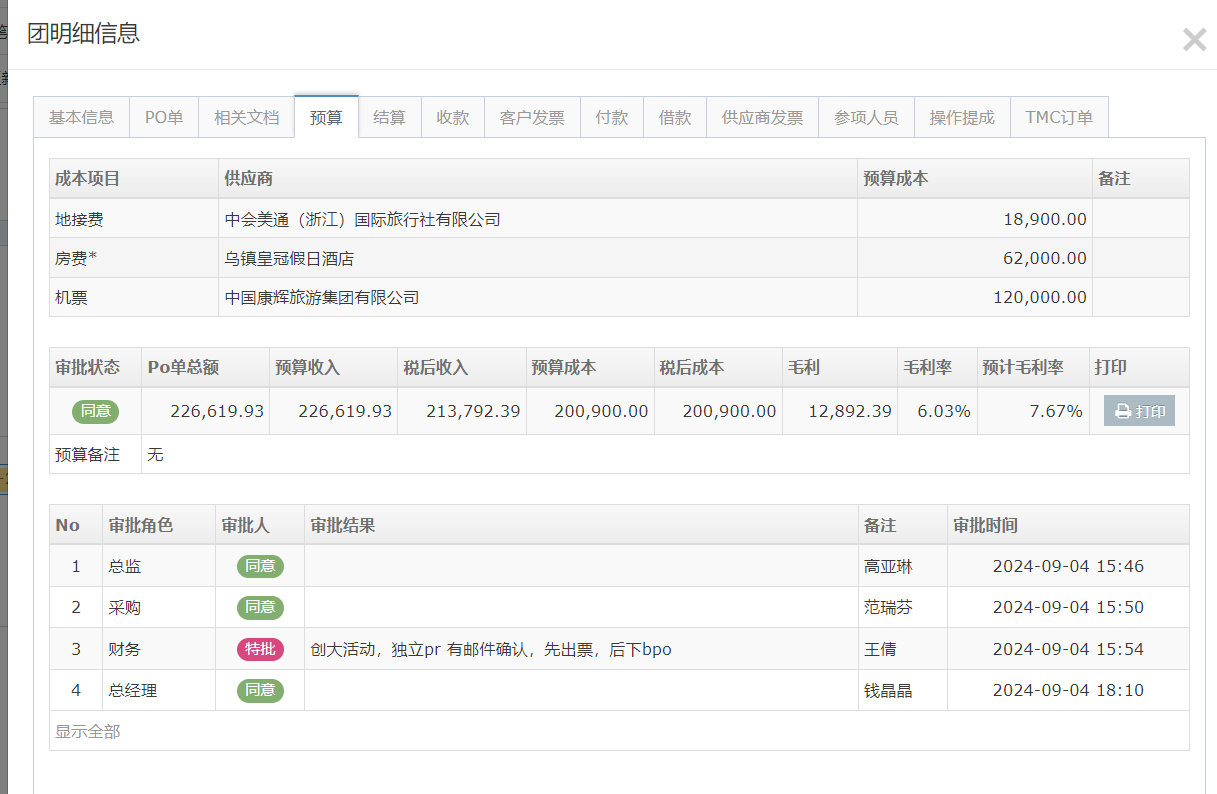Image resolution: width=1217 pixels, height=794 pixels.
Task: Switch to 客户发票 tab
Action: click(x=532, y=117)
